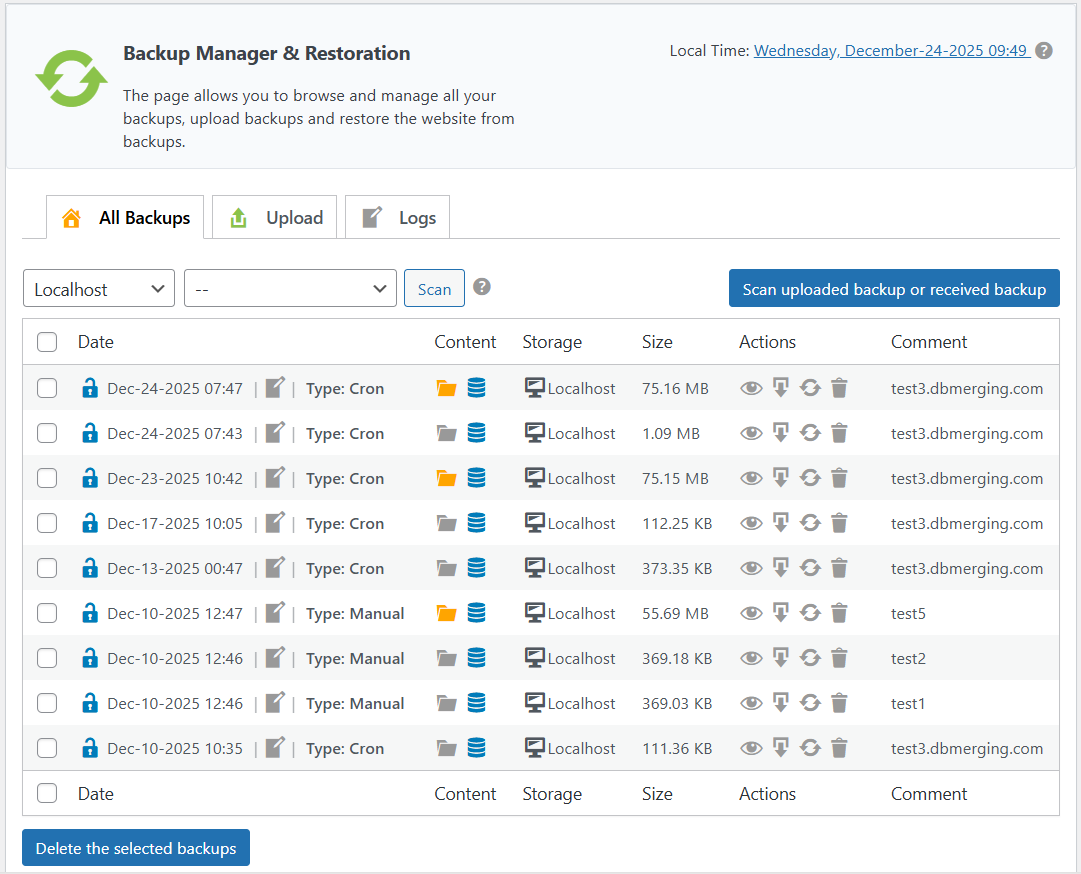The image size is (1081, 874).
Task: Click the help icon next to Scan button
Action: tap(482, 287)
